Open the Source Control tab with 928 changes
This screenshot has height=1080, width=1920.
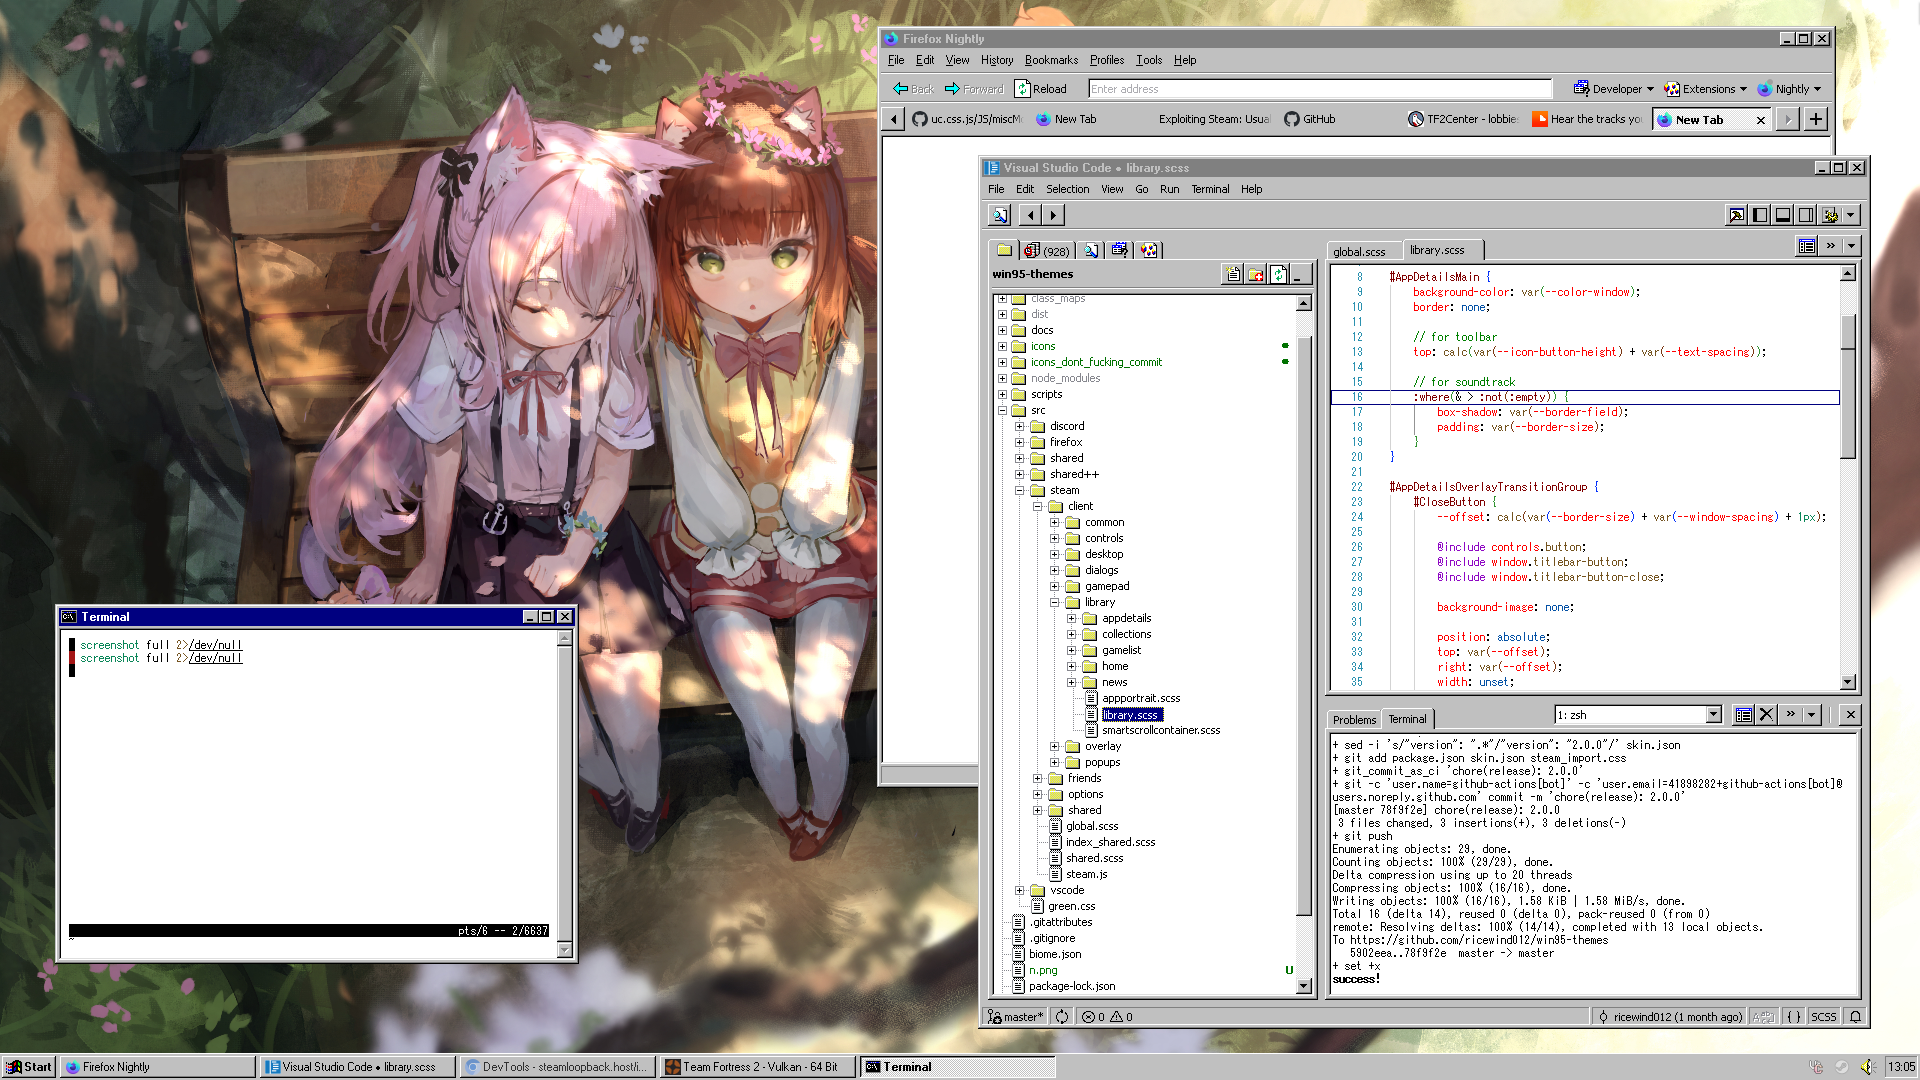1047,251
